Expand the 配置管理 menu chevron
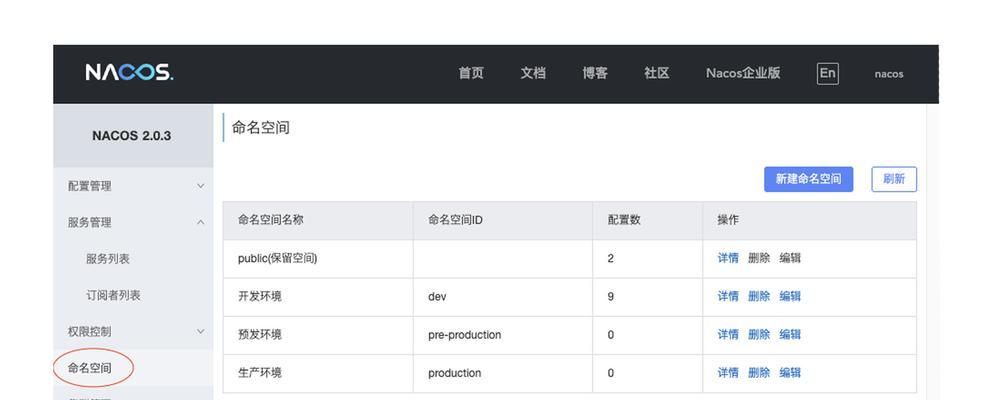 click(x=201, y=186)
